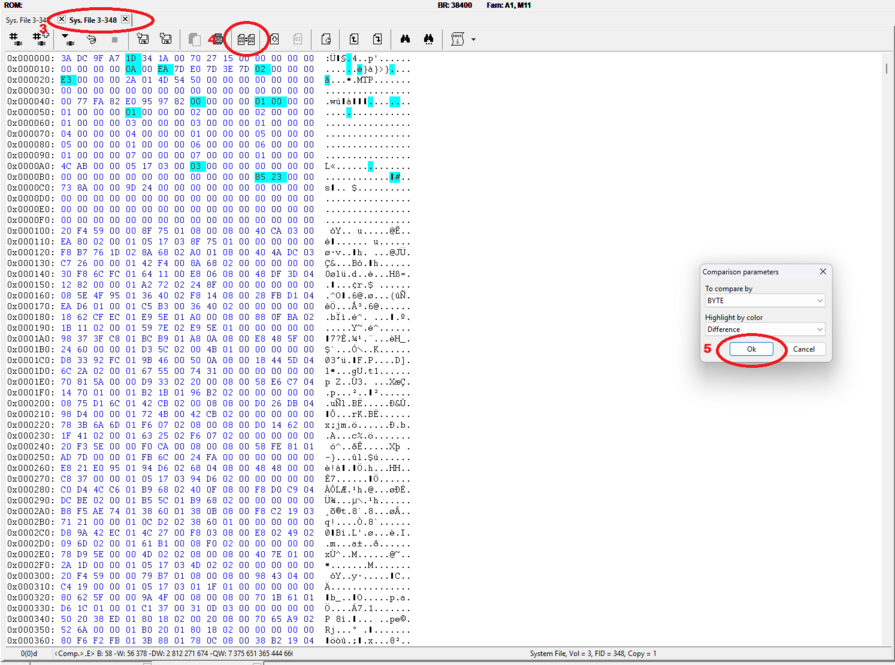Viewport: 895px width, 665px height.
Task: Click the second floppy save icon
Action: 166,39
